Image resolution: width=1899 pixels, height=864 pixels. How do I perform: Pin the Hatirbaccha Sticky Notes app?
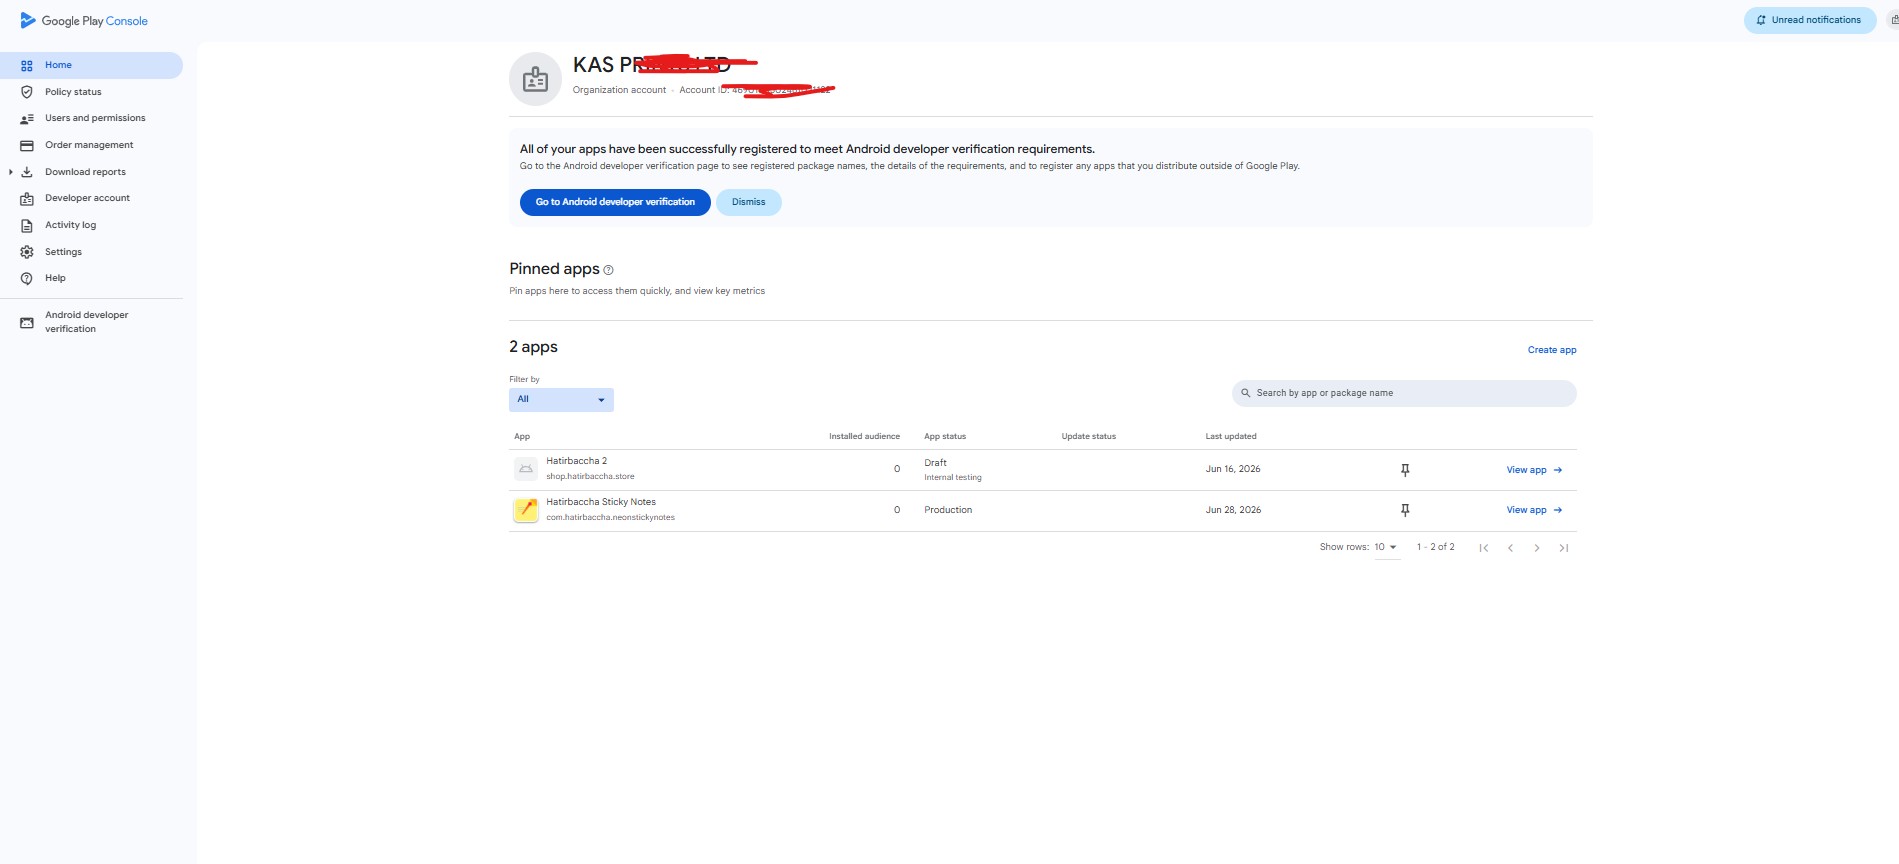[x=1405, y=510]
